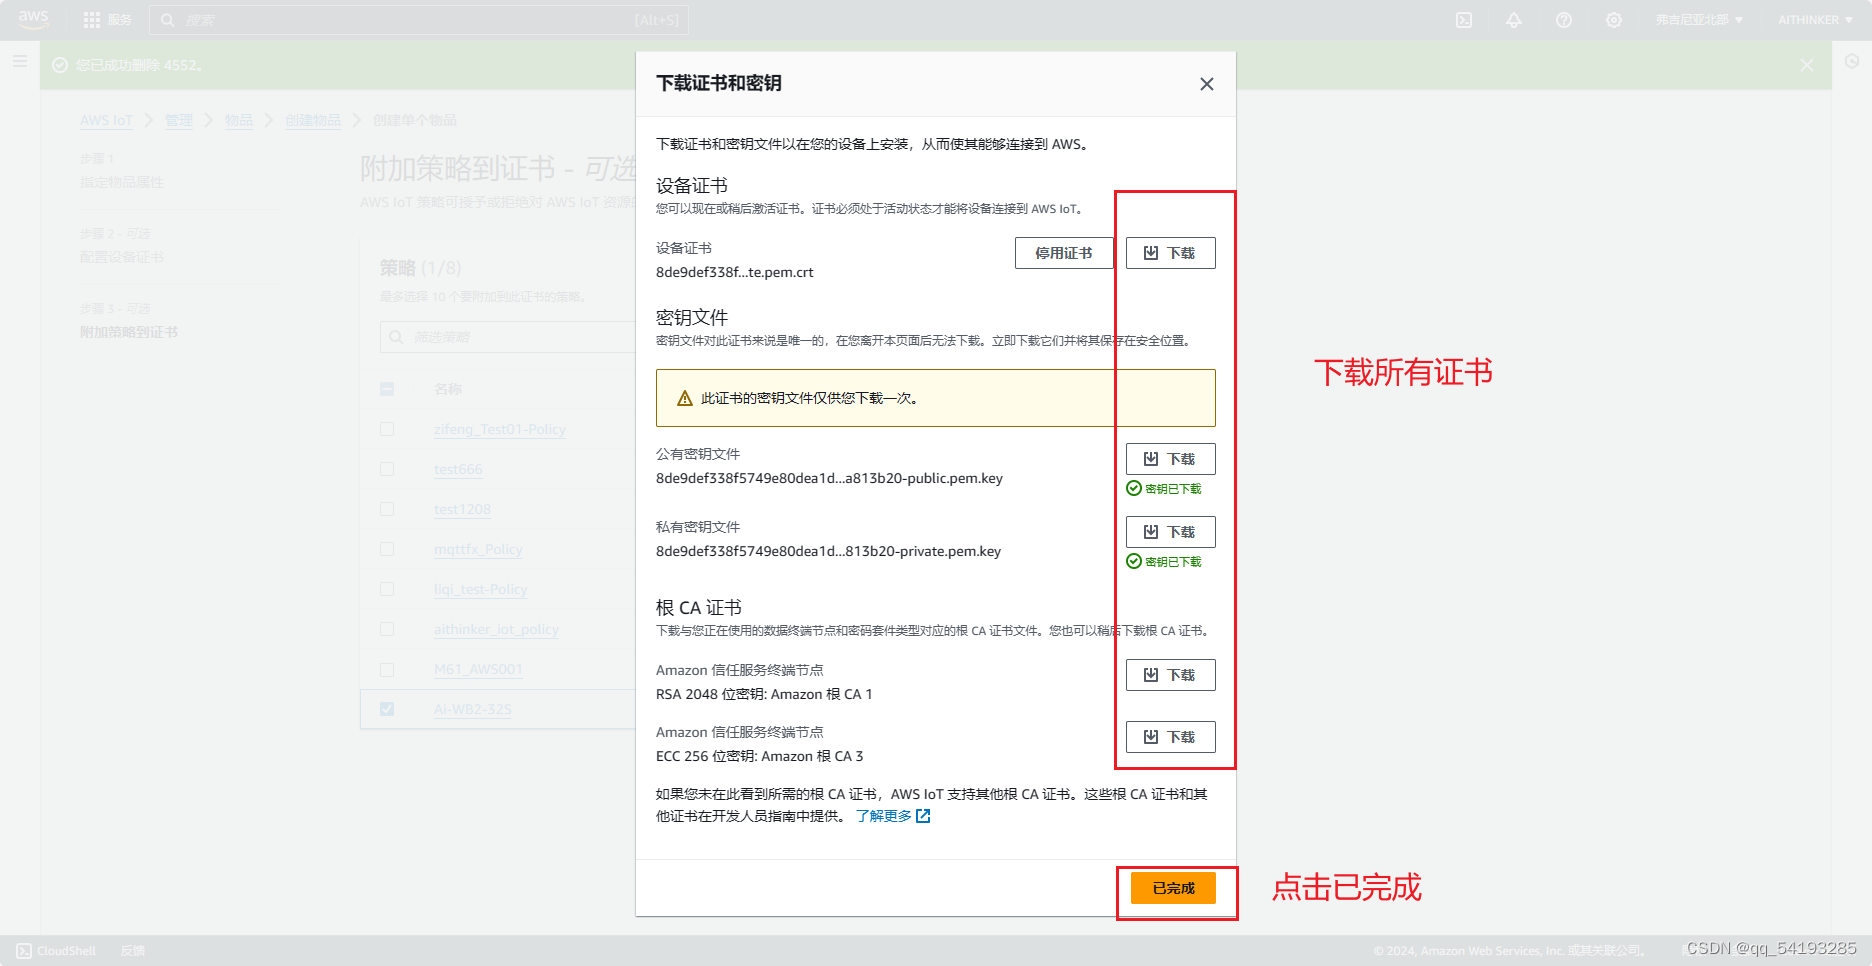This screenshot has height=966, width=1872.
Task: Check the test1208 policy checkbox
Action: pos(387,509)
